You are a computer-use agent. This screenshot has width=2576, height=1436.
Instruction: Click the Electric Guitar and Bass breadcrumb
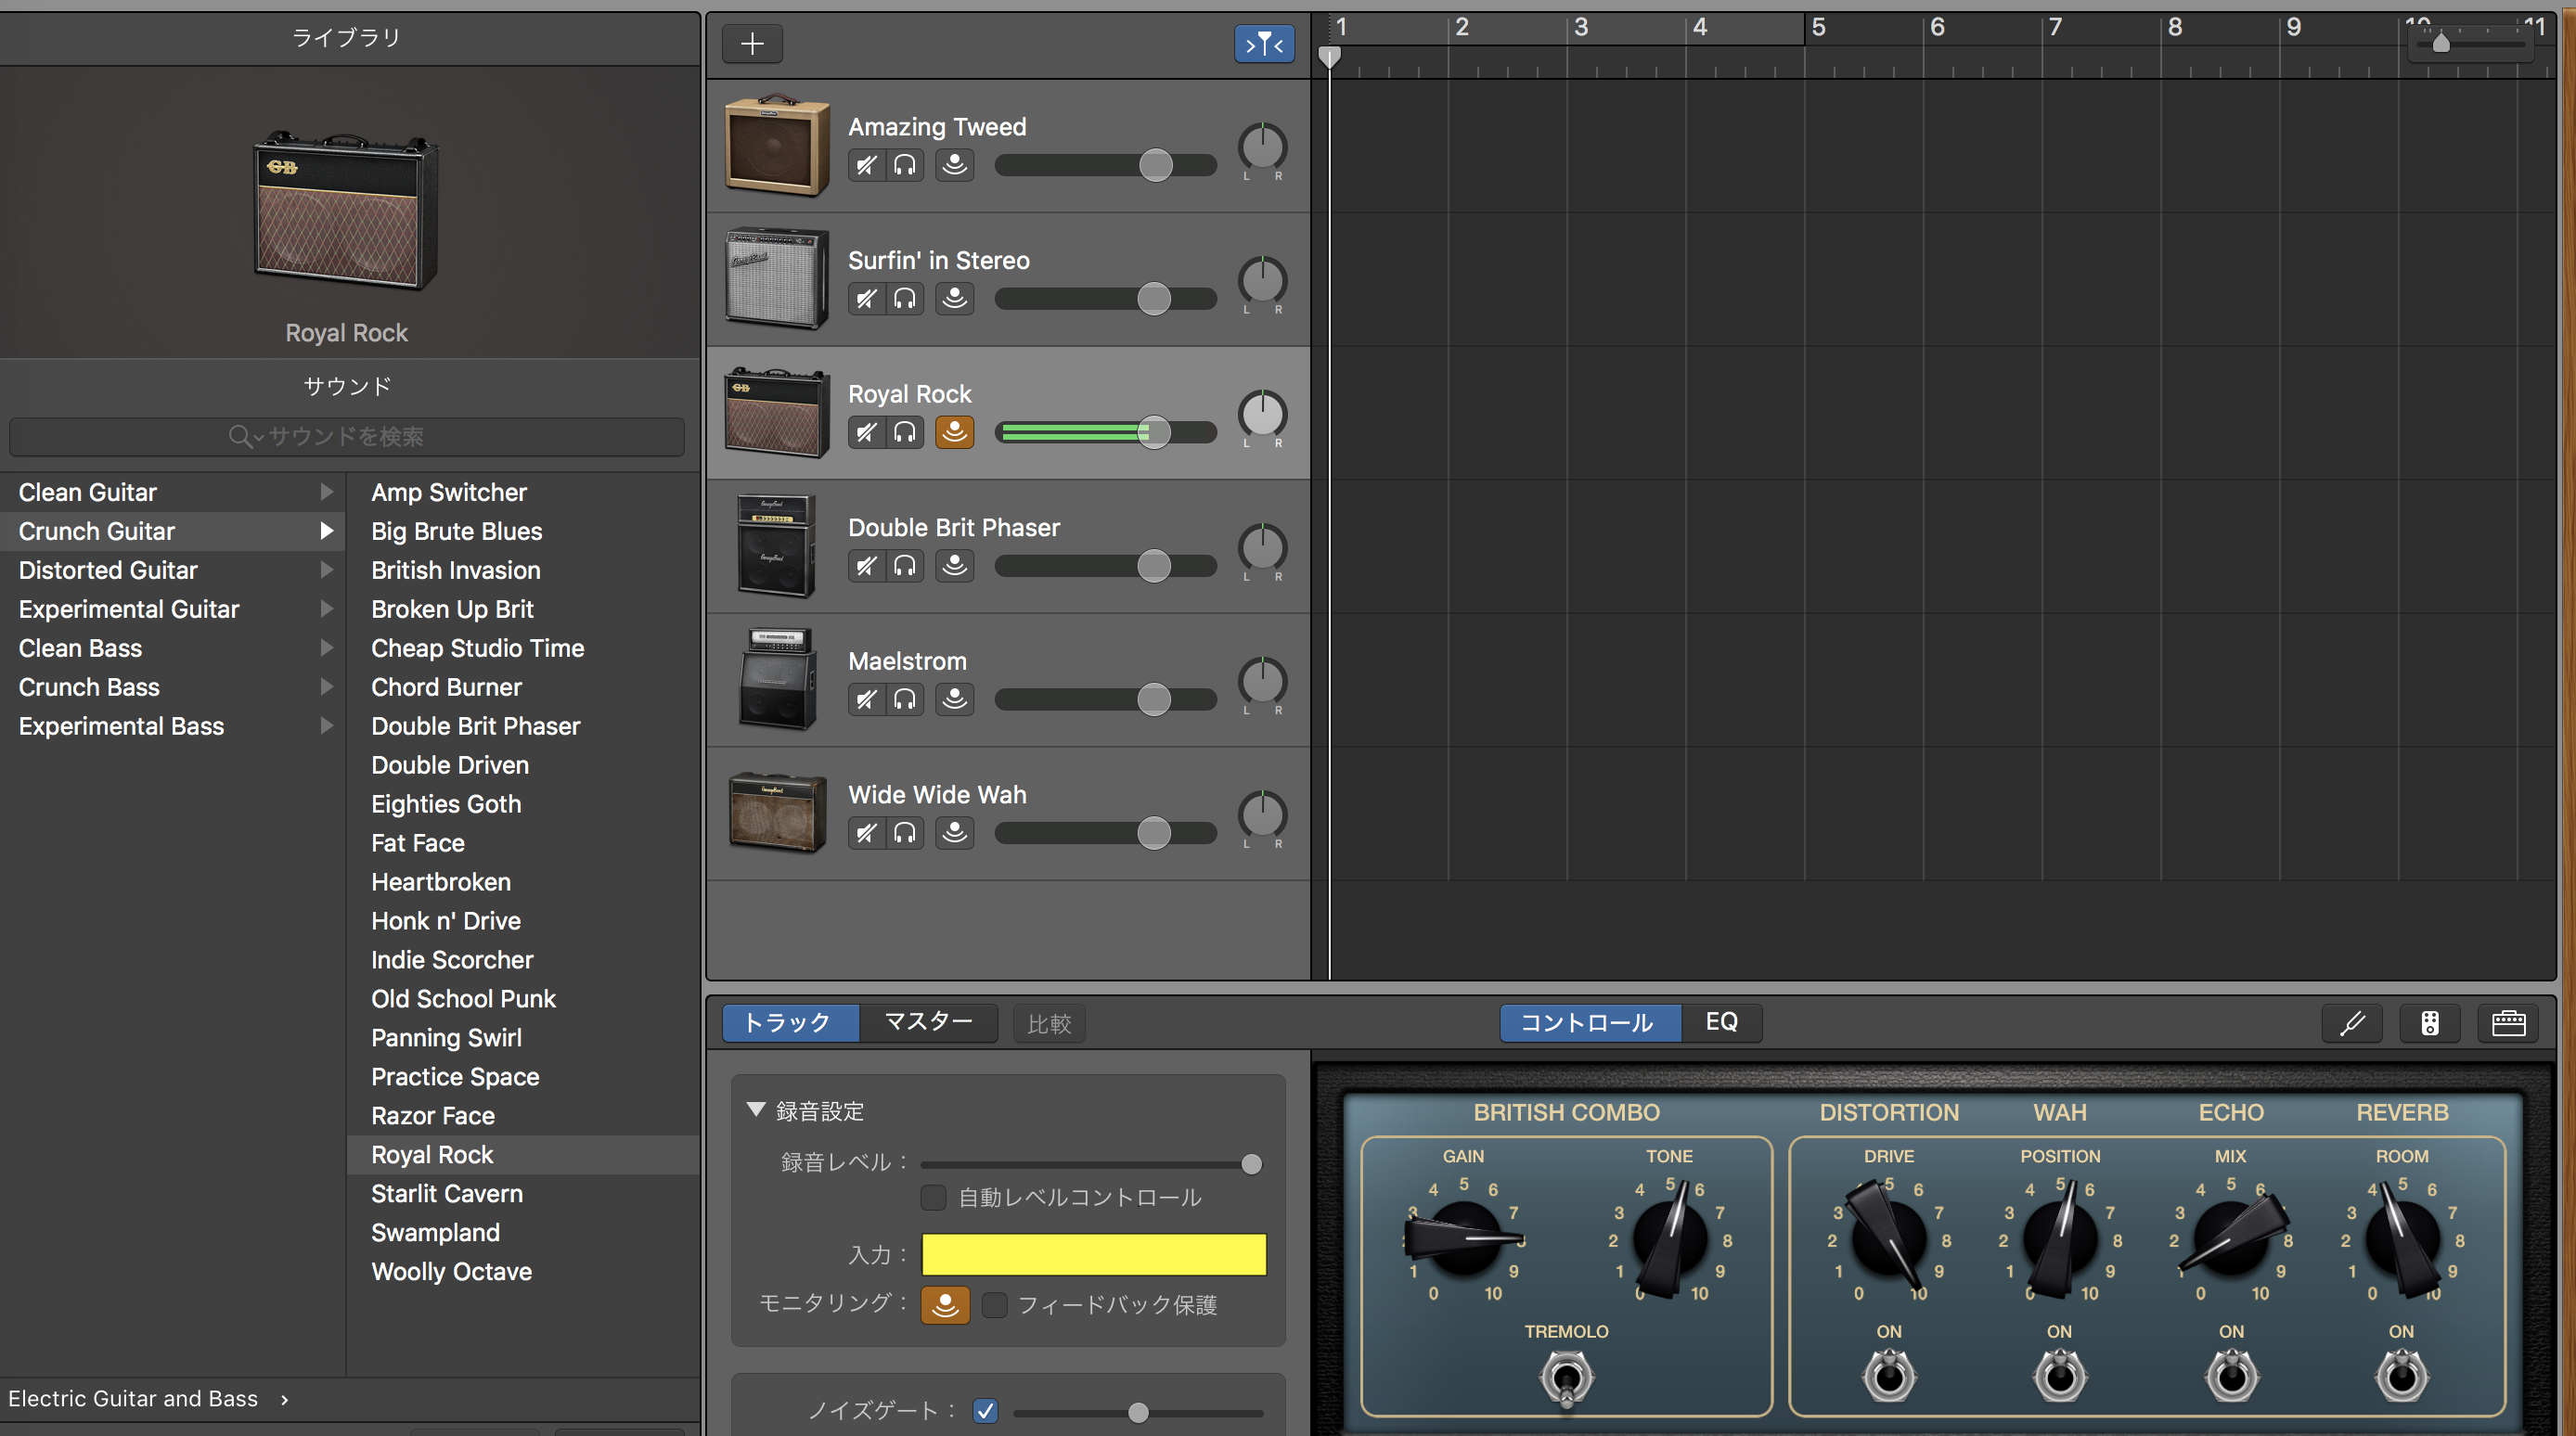tap(133, 1398)
